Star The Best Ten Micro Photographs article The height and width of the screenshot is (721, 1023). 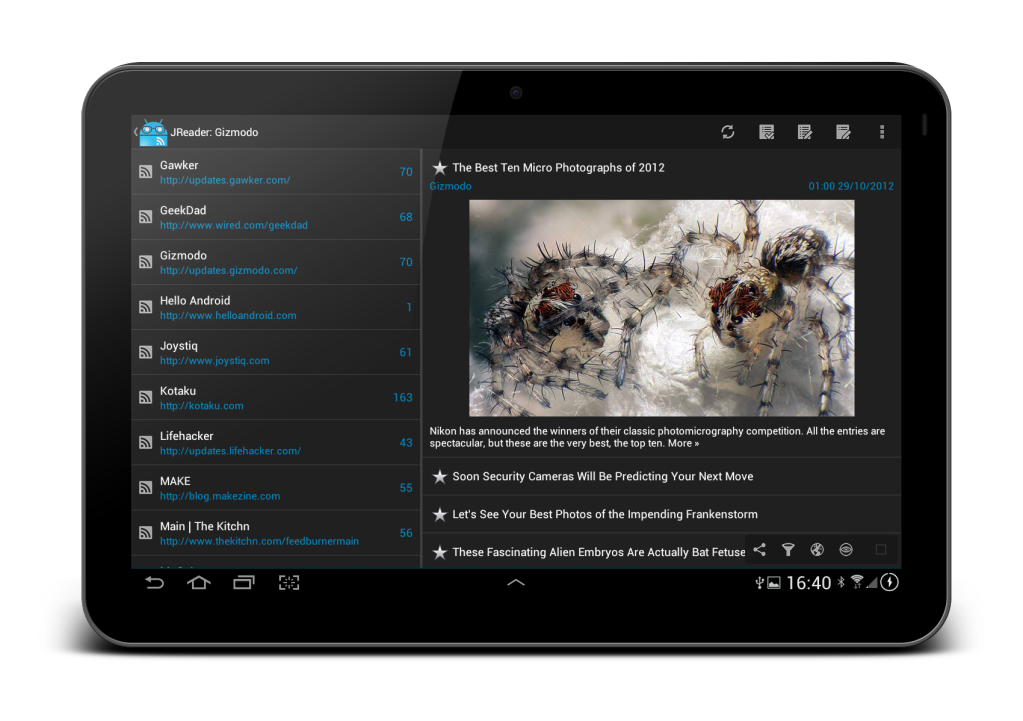pos(440,168)
